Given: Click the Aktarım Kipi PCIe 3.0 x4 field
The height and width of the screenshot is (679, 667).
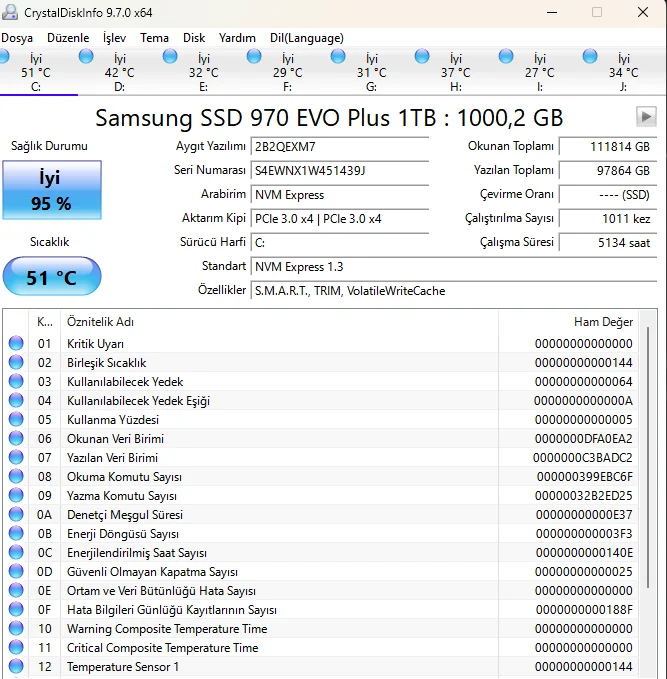Looking at the screenshot, I should point(340,219).
